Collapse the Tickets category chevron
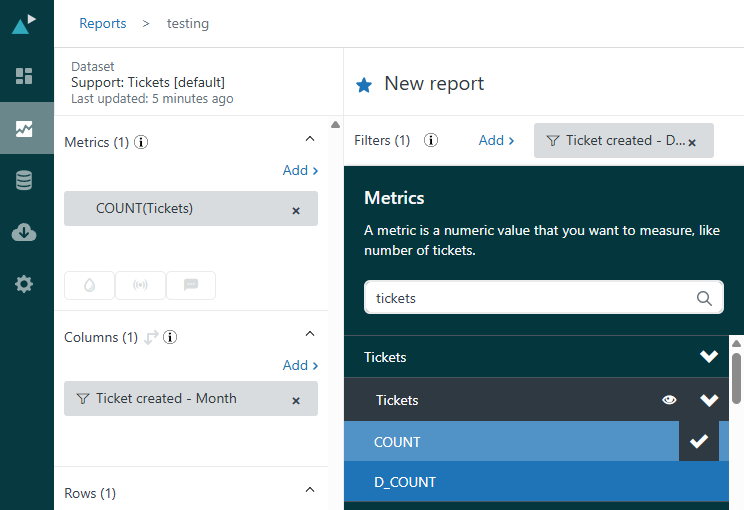Viewport: 744px width, 510px height. tap(709, 357)
